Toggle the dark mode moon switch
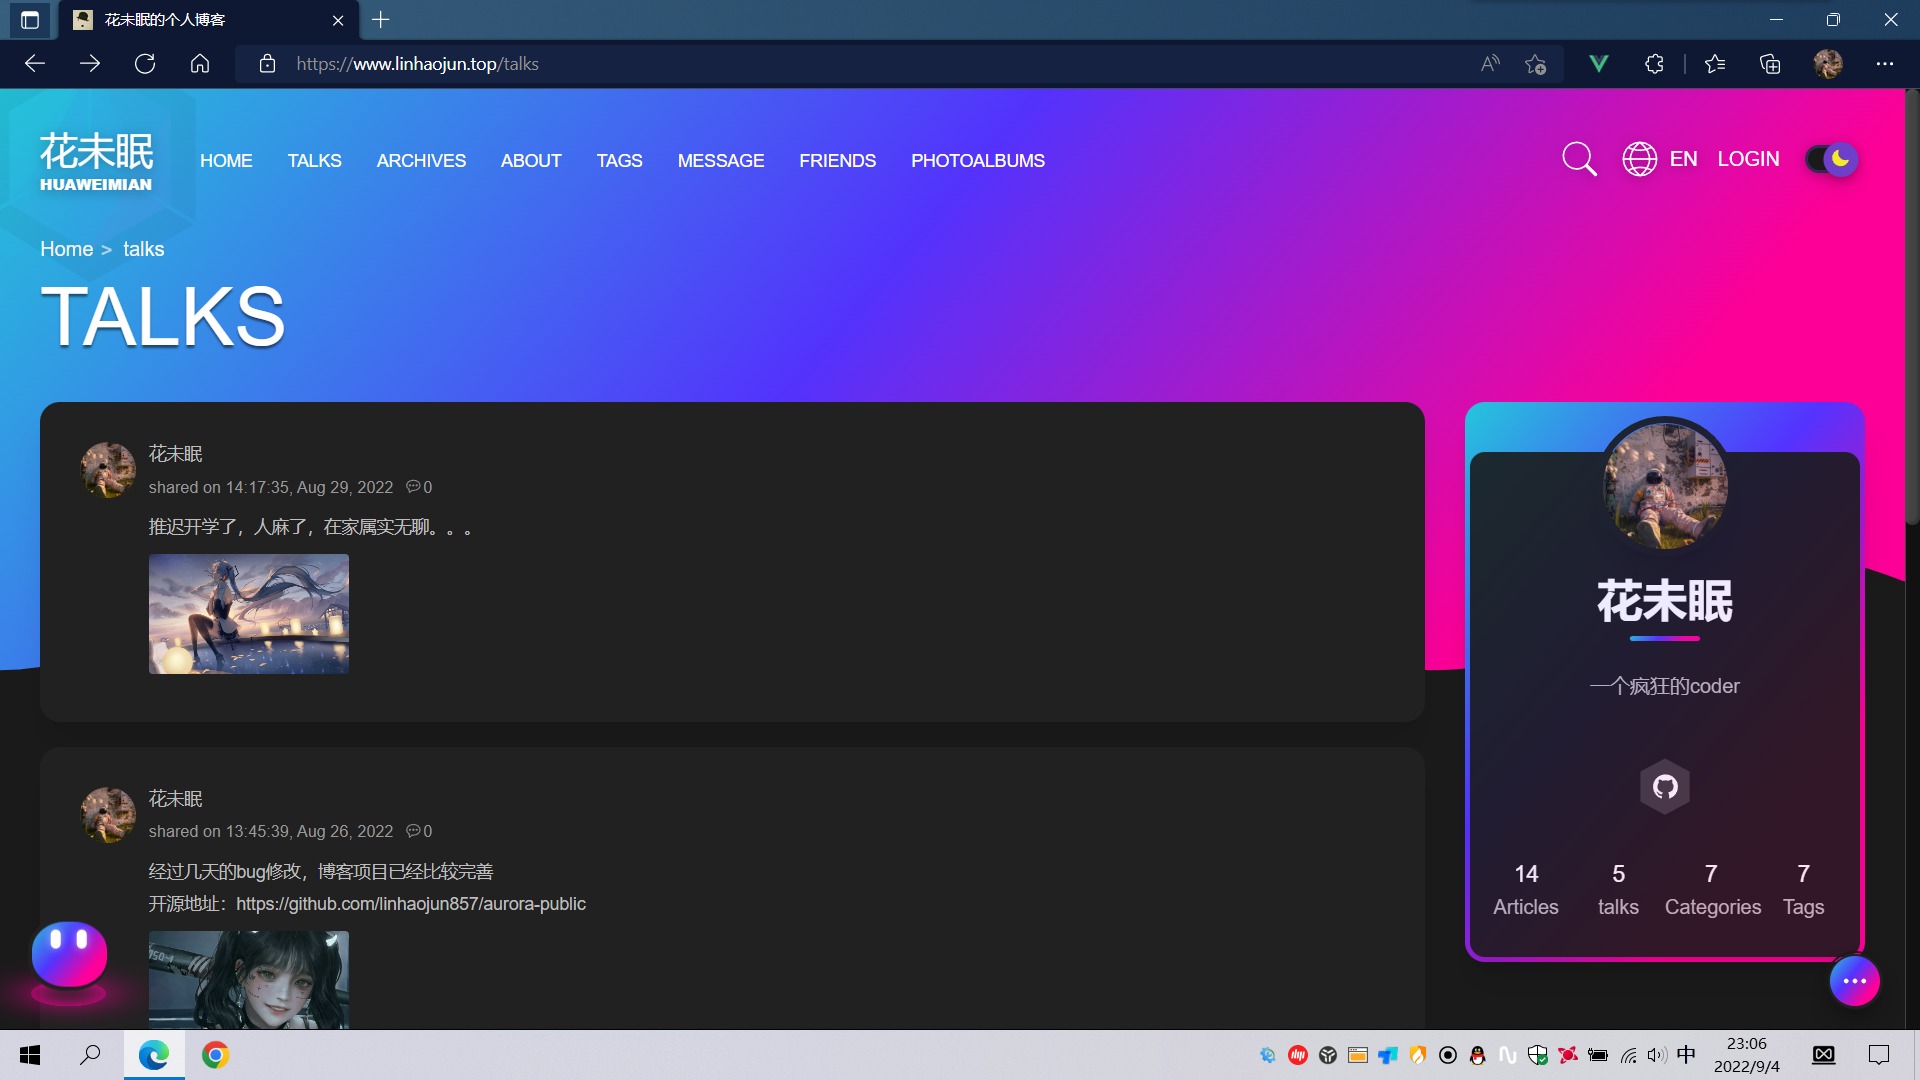 click(x=1831, y=159)
